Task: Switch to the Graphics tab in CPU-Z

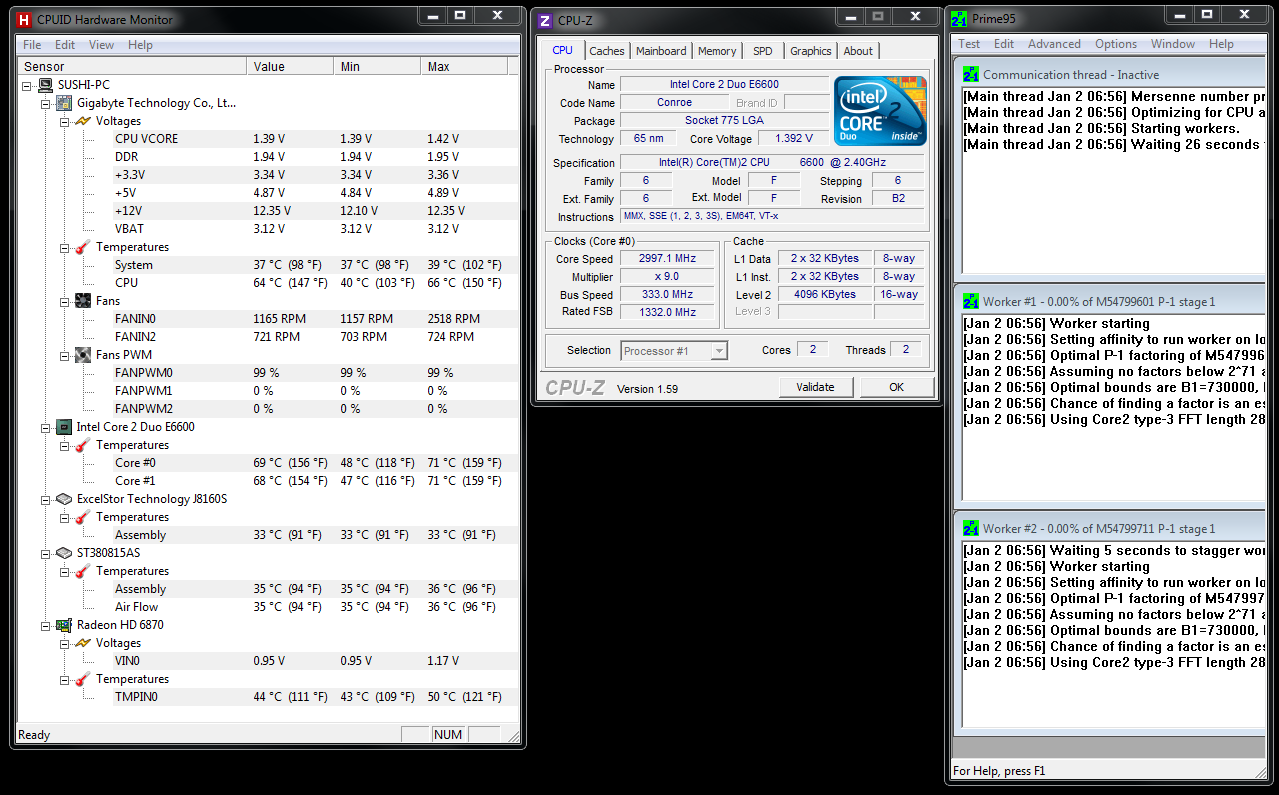Action: coord(810,51)
